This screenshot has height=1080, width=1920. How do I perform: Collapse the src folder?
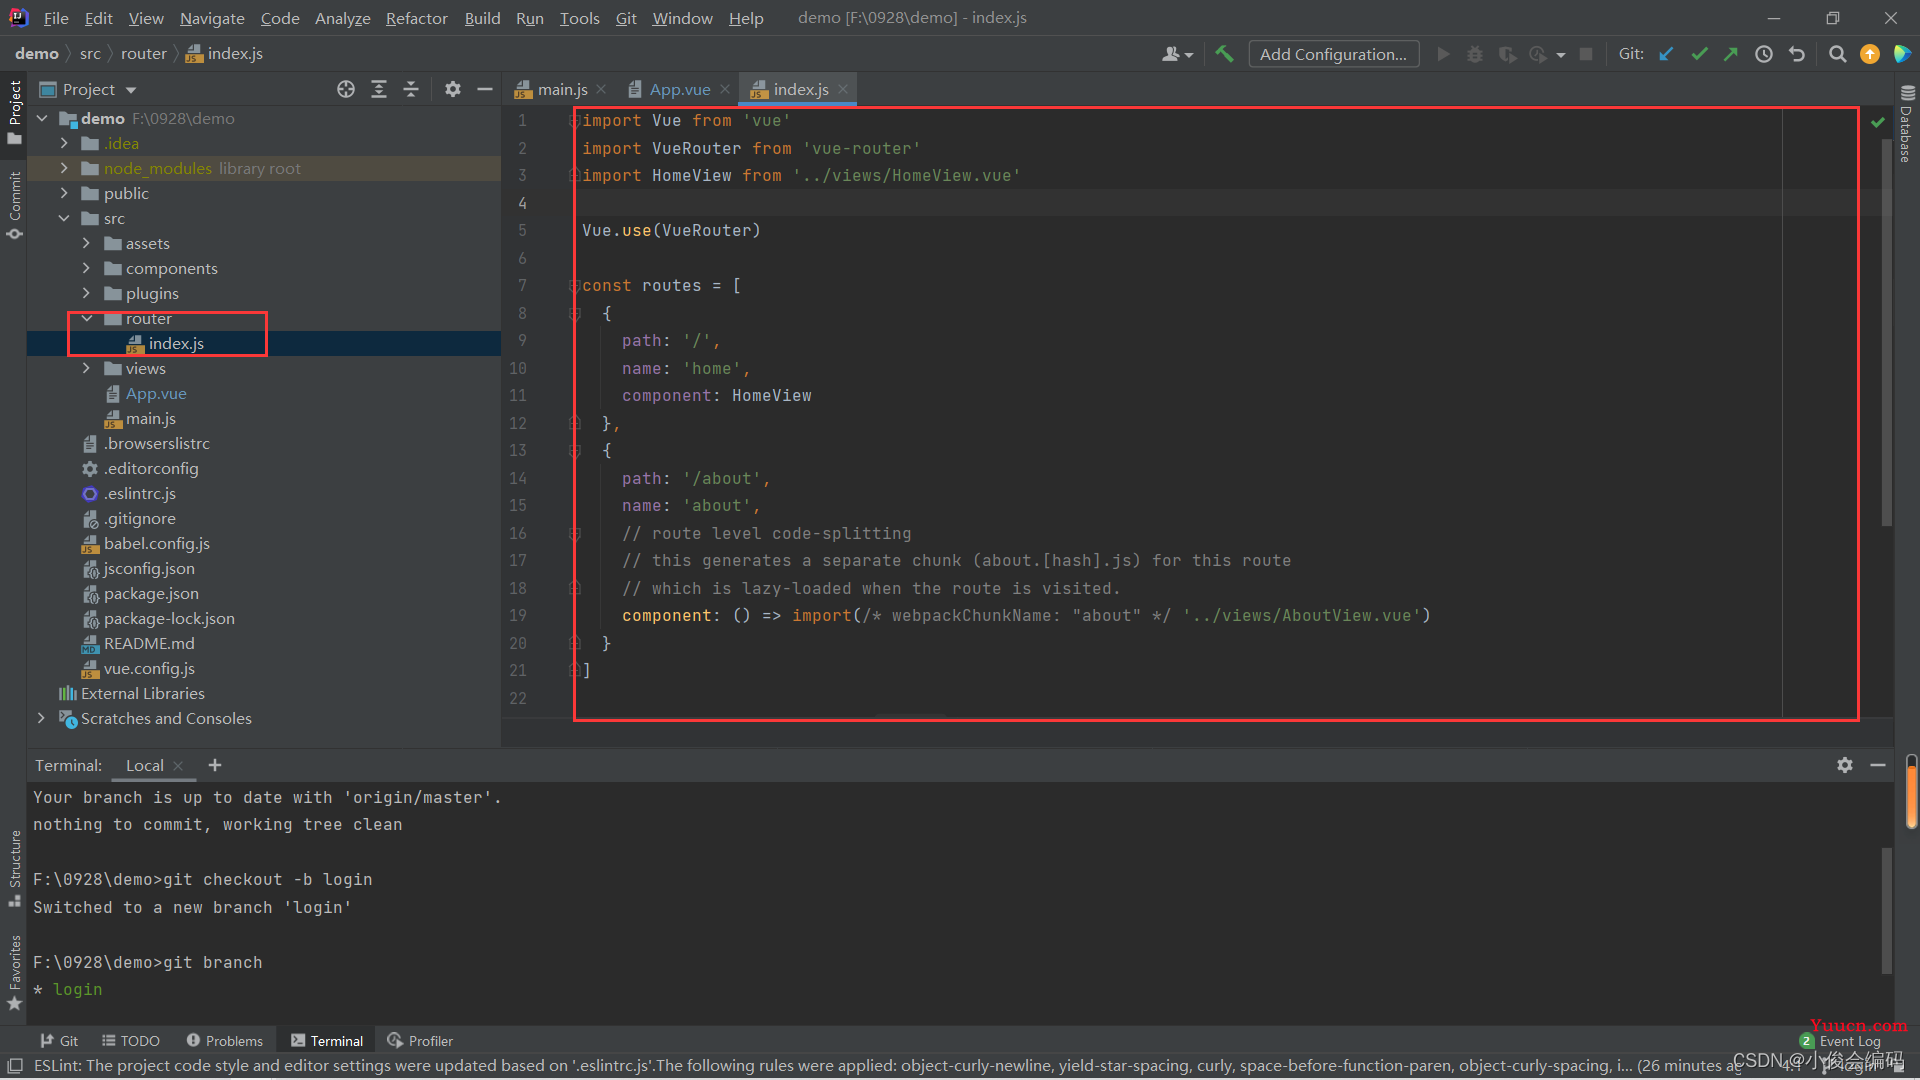[64, 218]
